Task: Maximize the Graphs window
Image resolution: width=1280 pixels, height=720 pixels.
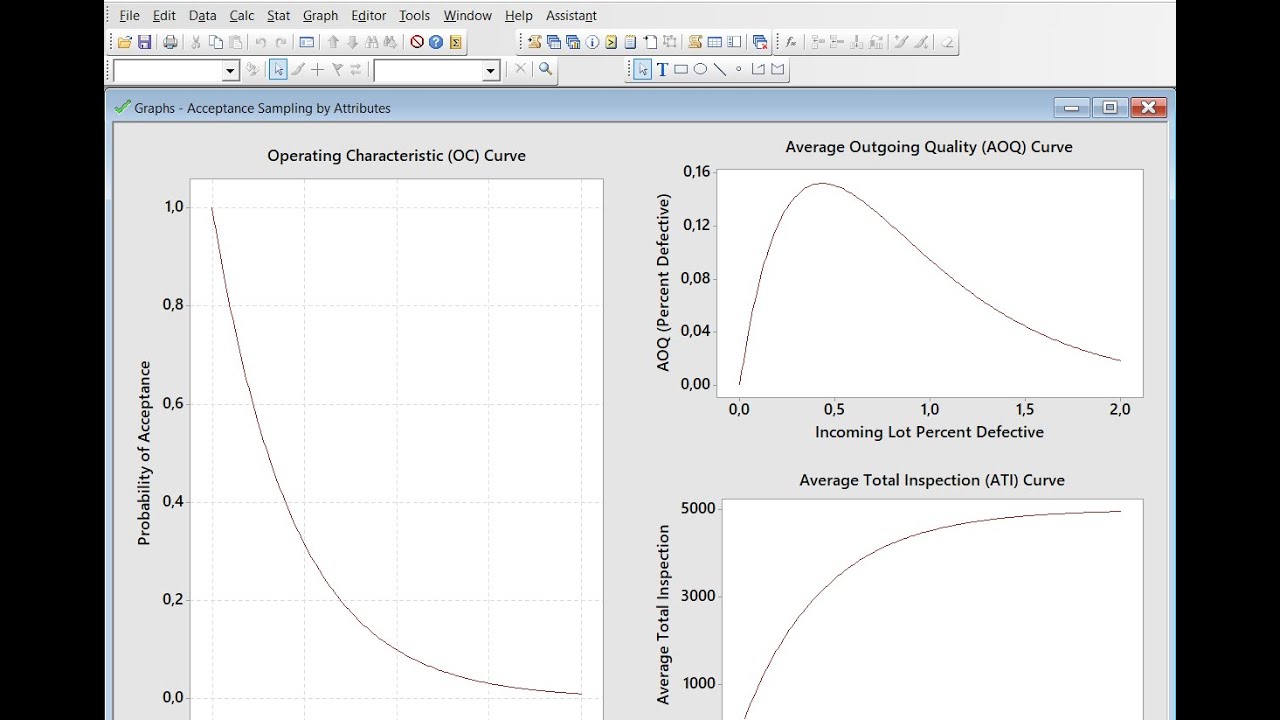Action: (x=1110, y=107)
